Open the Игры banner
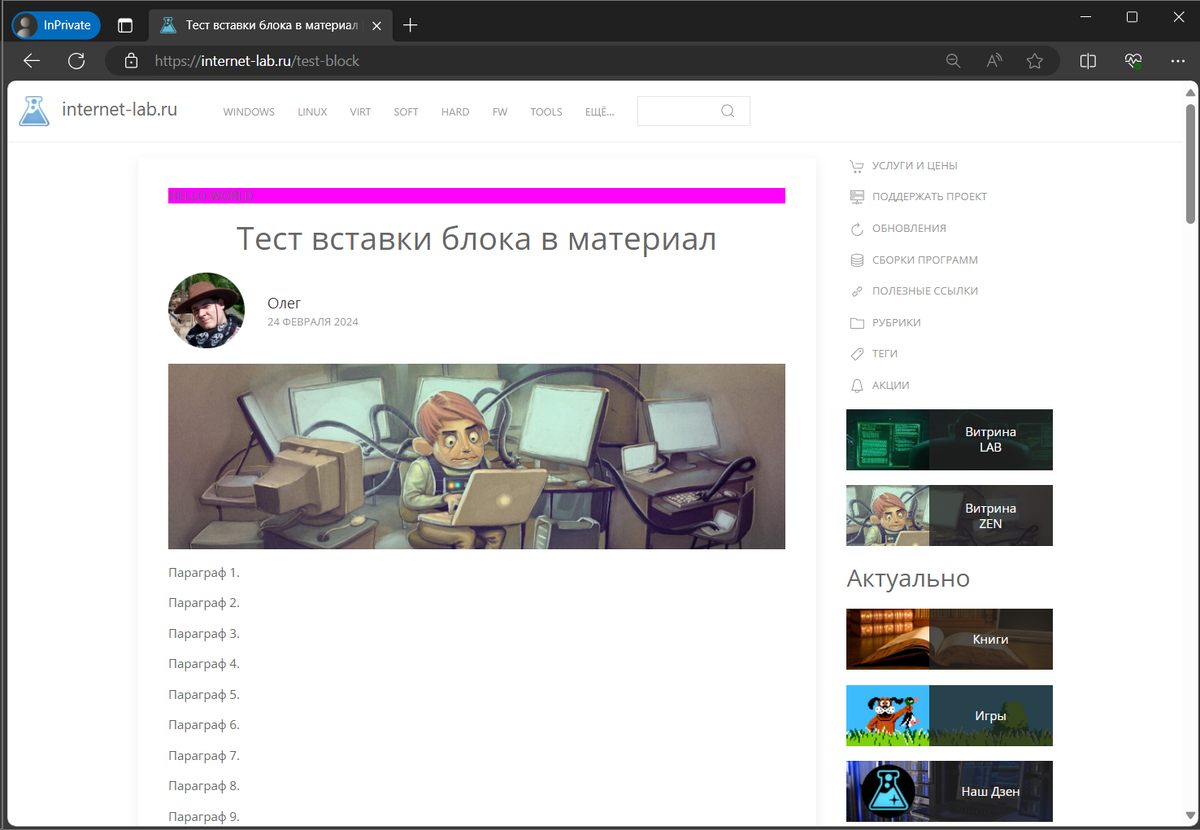The image size is (1200, 830). (x=949, y=716)
